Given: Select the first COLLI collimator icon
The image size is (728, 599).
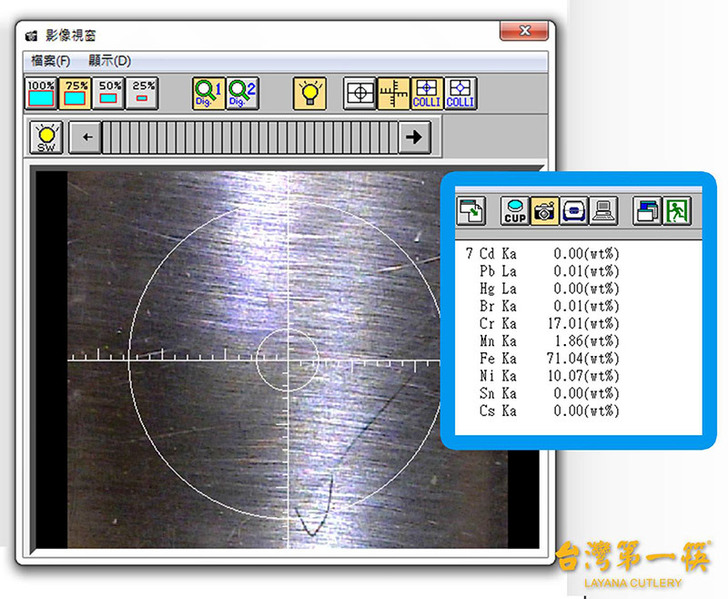Looking at the screenshot, I should 427,93.
